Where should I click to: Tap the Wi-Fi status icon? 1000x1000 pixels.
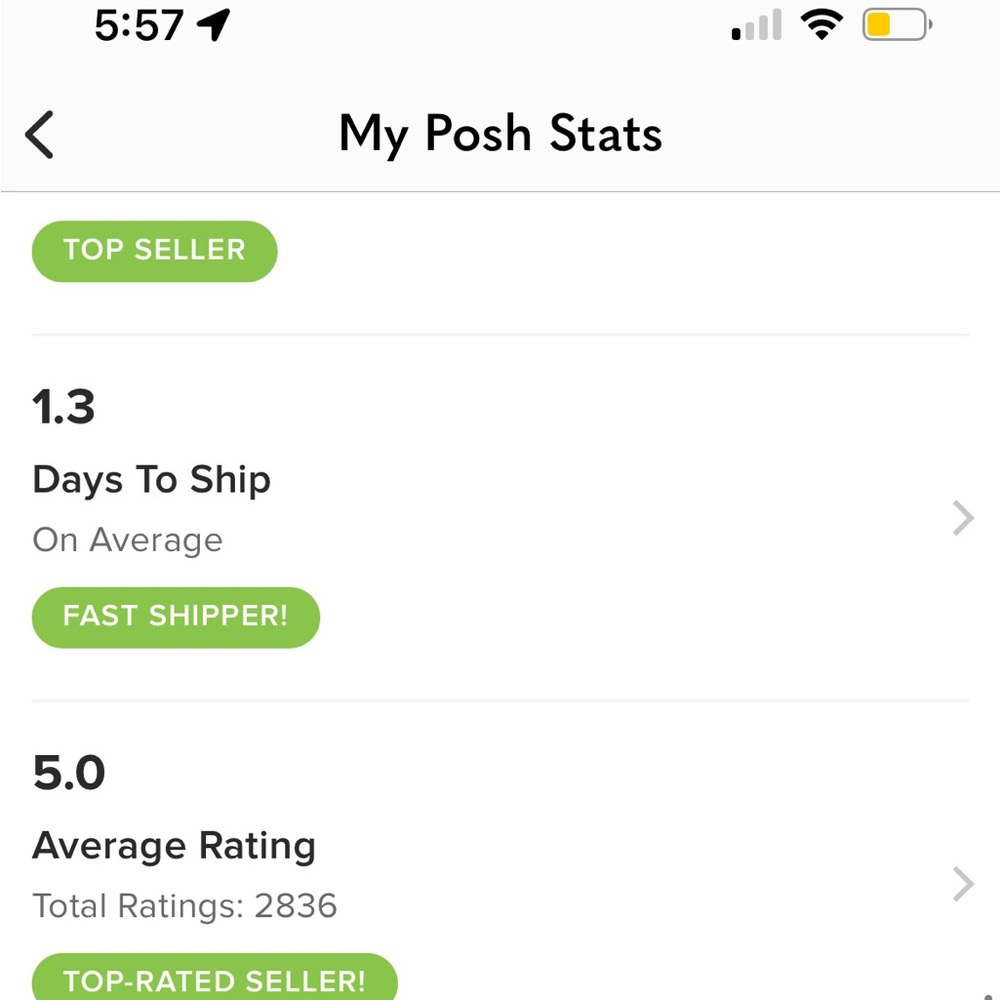(821, 25)
